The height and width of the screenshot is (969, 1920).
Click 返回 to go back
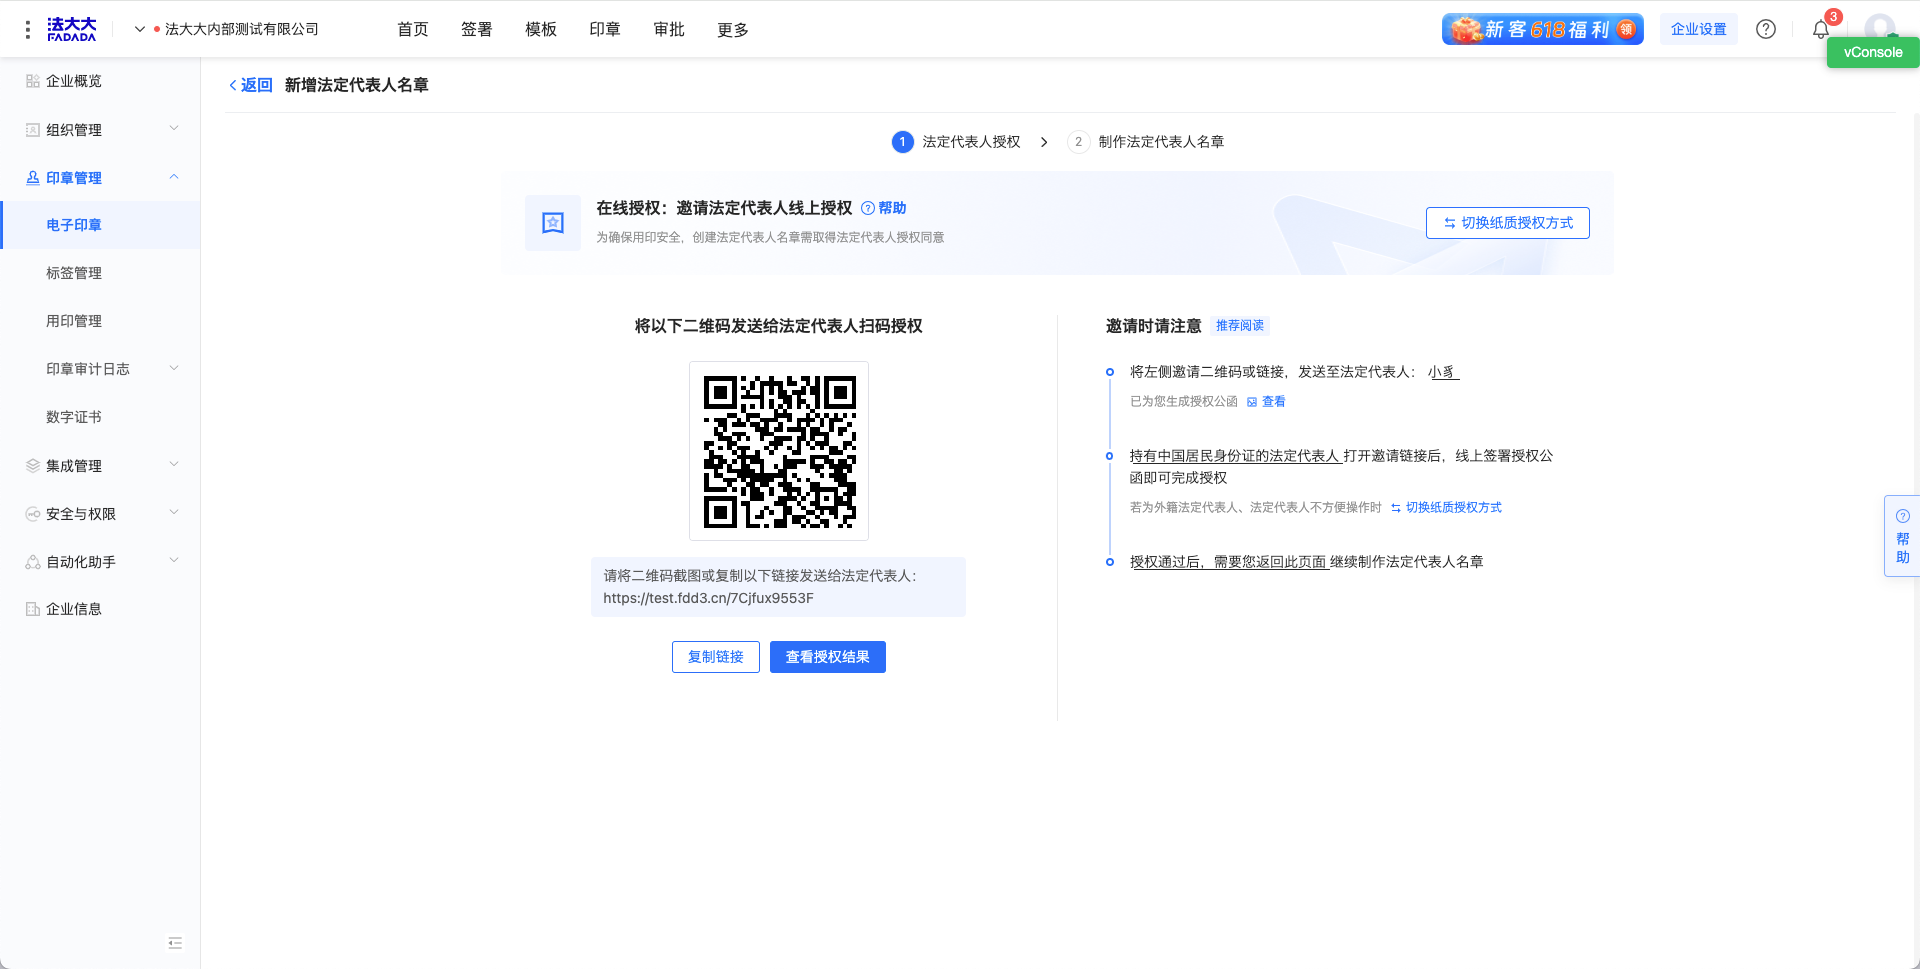250,85
